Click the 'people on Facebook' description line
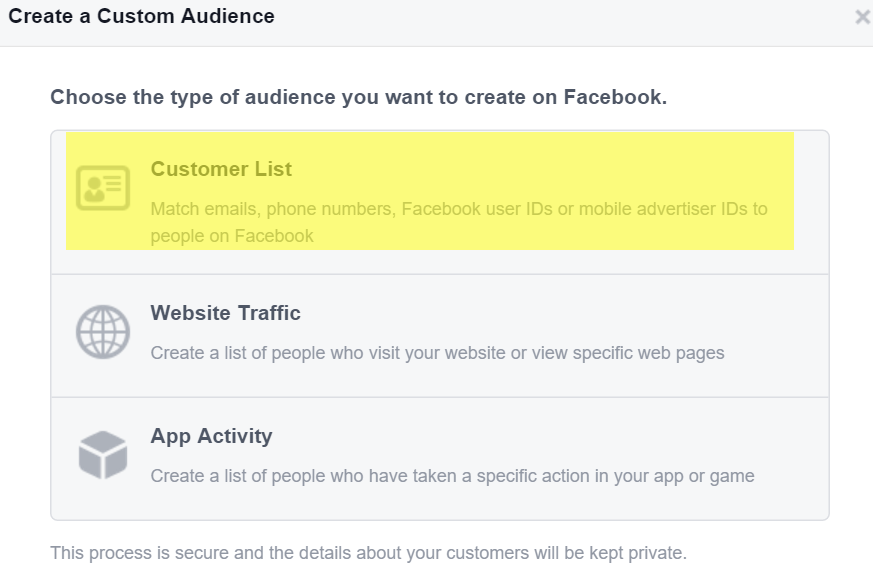 tap(232, 236)
